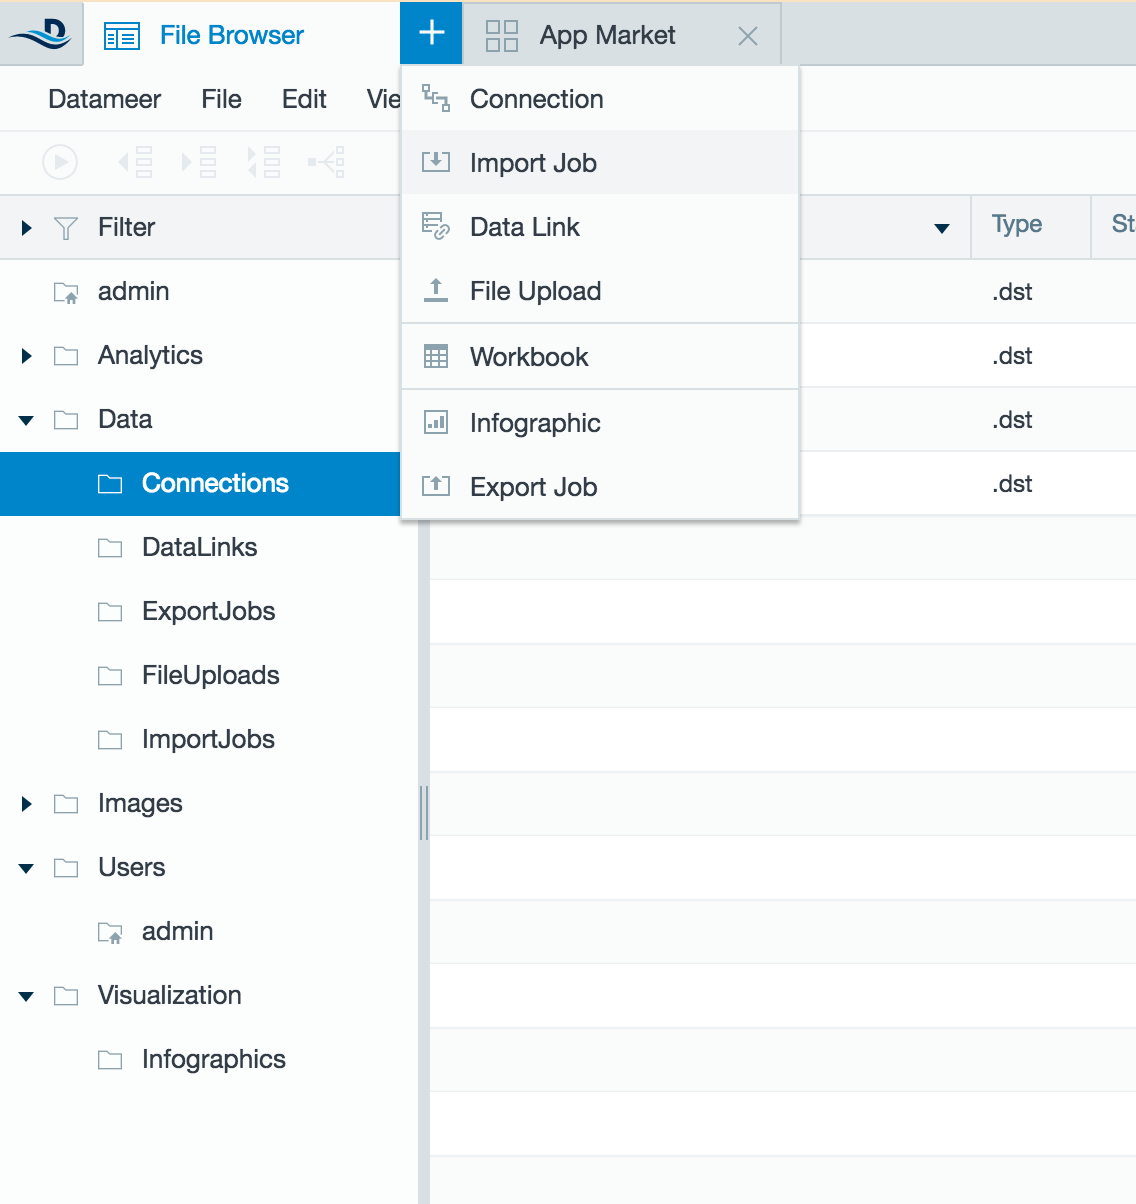
Task: Click the Infographics folder icon
Action: click(x=110, y=1060)
